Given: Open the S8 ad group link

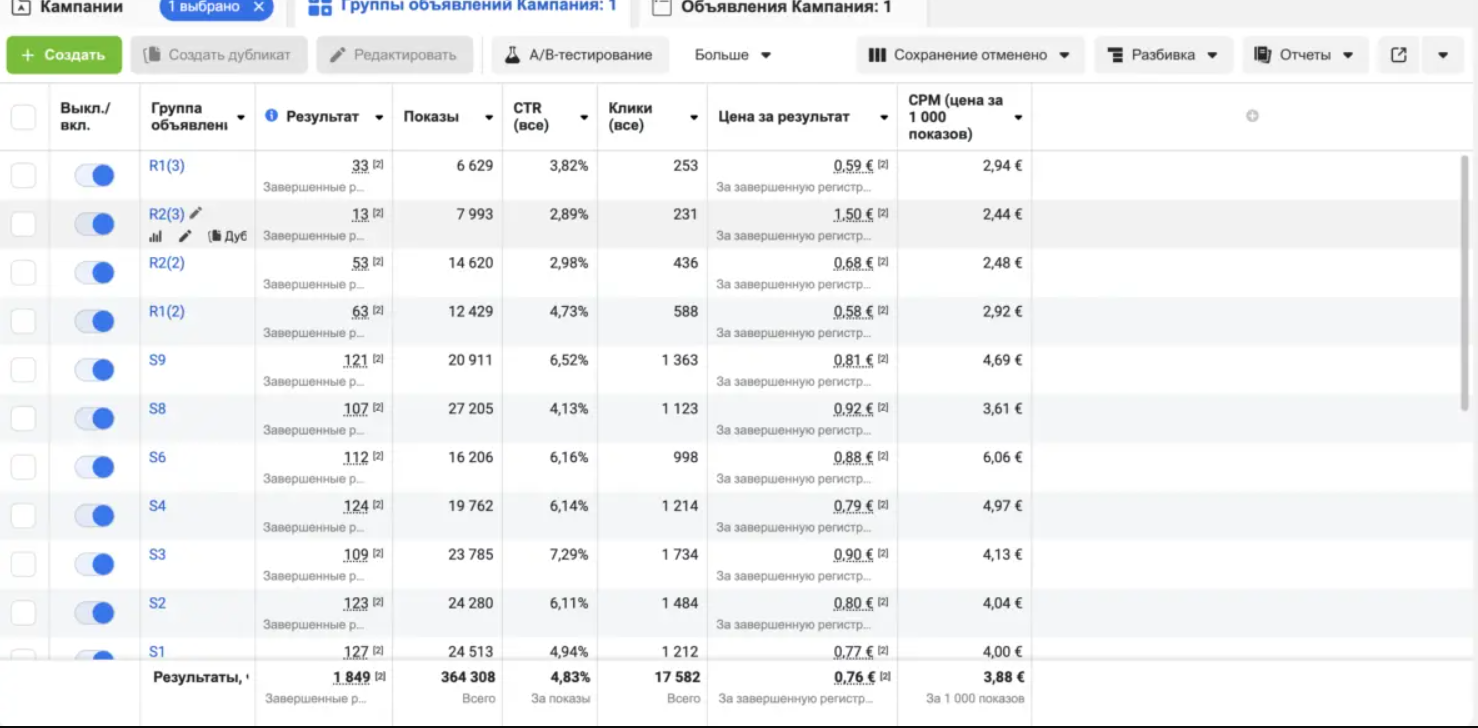Looking at the screenshot, I should point(158,409).
